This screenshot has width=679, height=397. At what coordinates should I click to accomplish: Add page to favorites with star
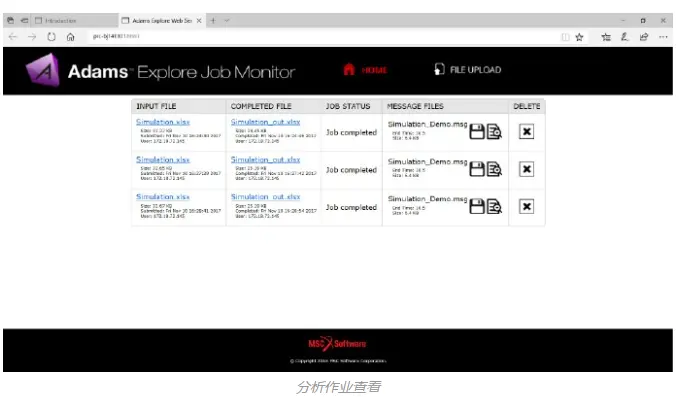[579, 37]
